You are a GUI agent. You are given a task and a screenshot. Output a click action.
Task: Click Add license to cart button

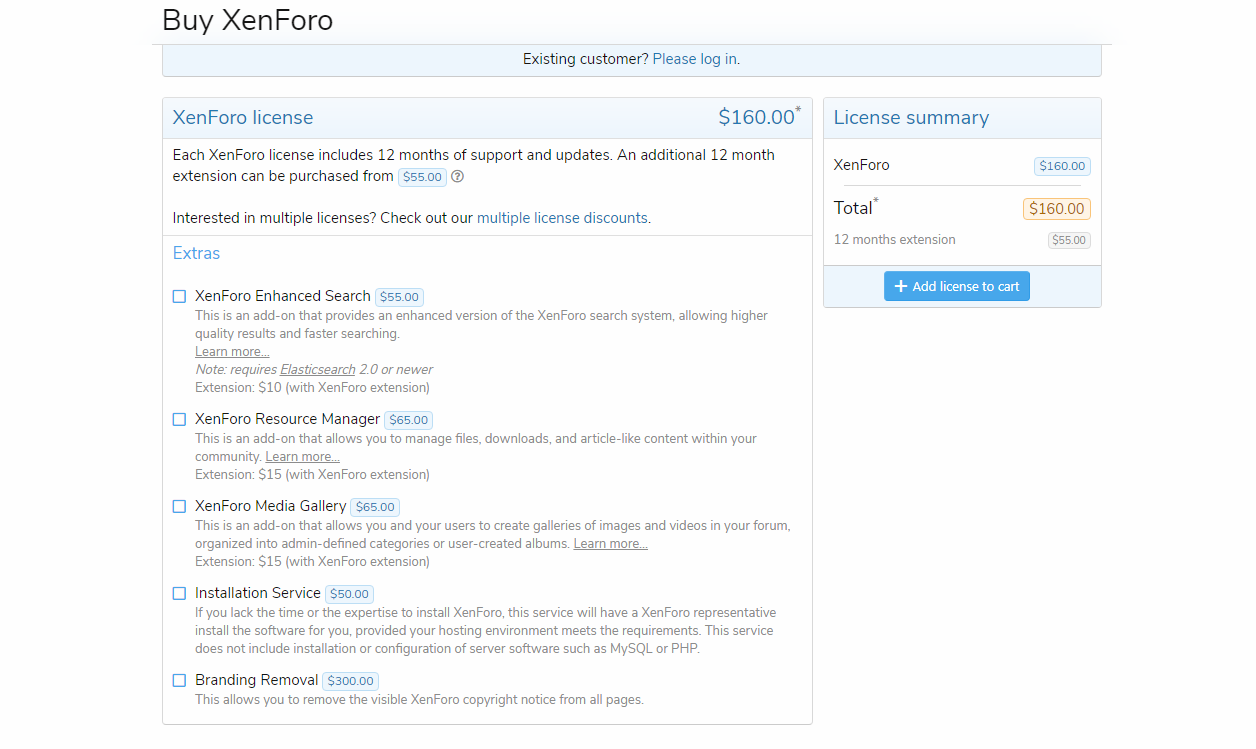pyautogui.click(x=956, y=286)
